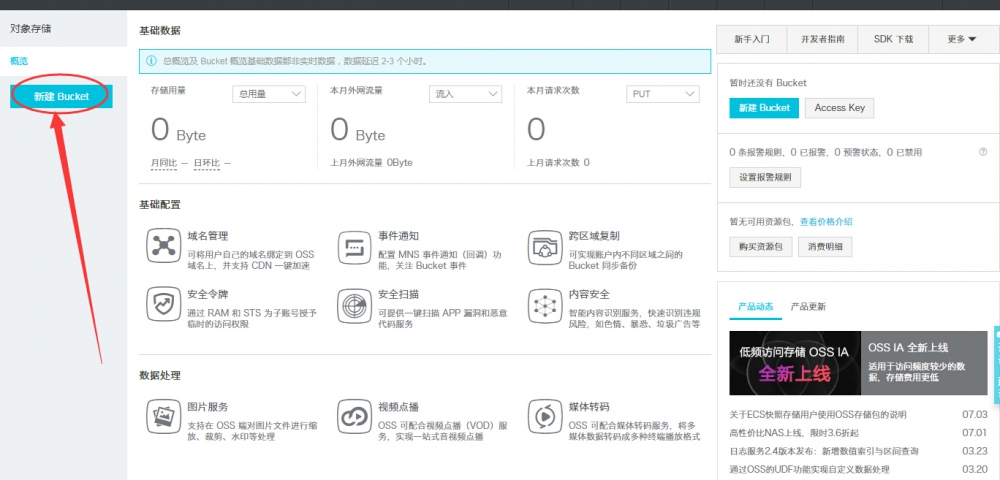The width and height of the screenshot is (1000, 480).
Task: Open the 事件通知 message icon
Action: pyautogui.click(x=354, y=247)
